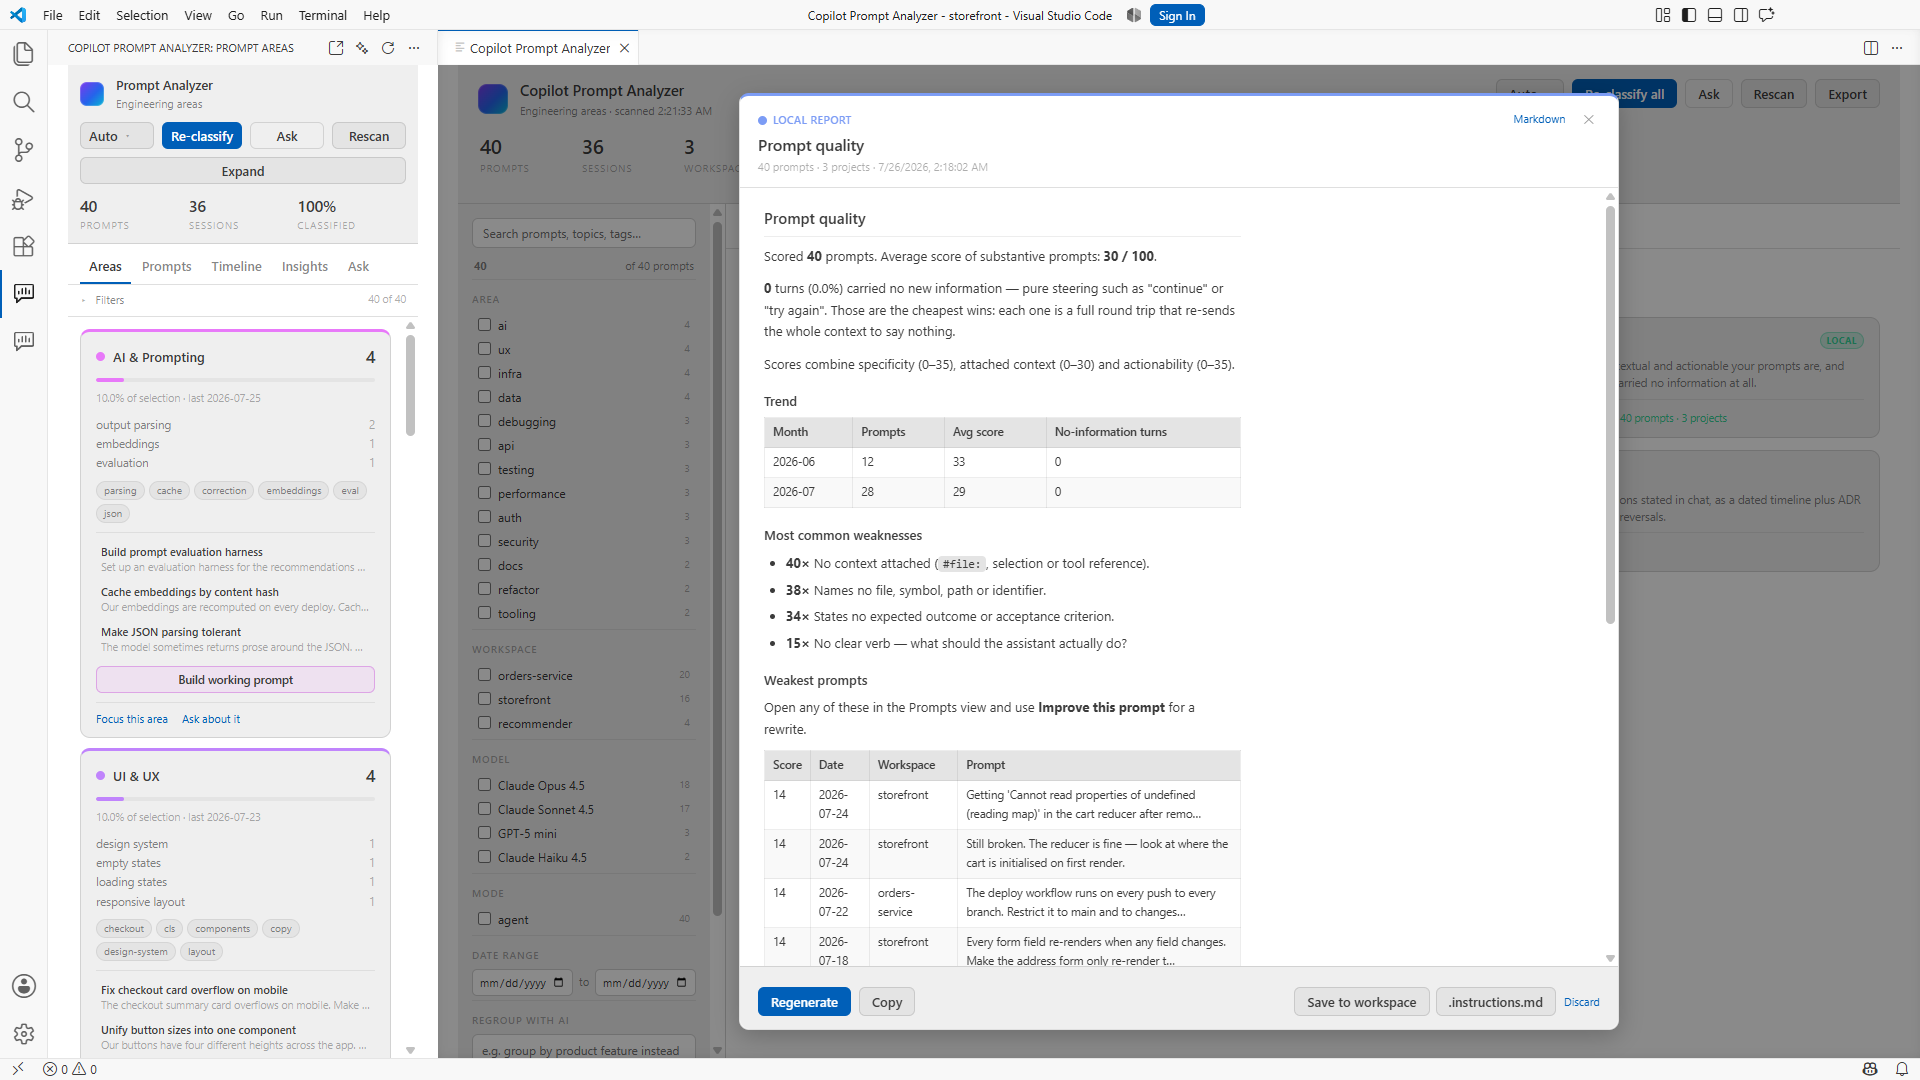Toggle the bottom panel layout icon
Image resolution: width=1920 pixels, height=1080 pixels.
click(1715, 15)
